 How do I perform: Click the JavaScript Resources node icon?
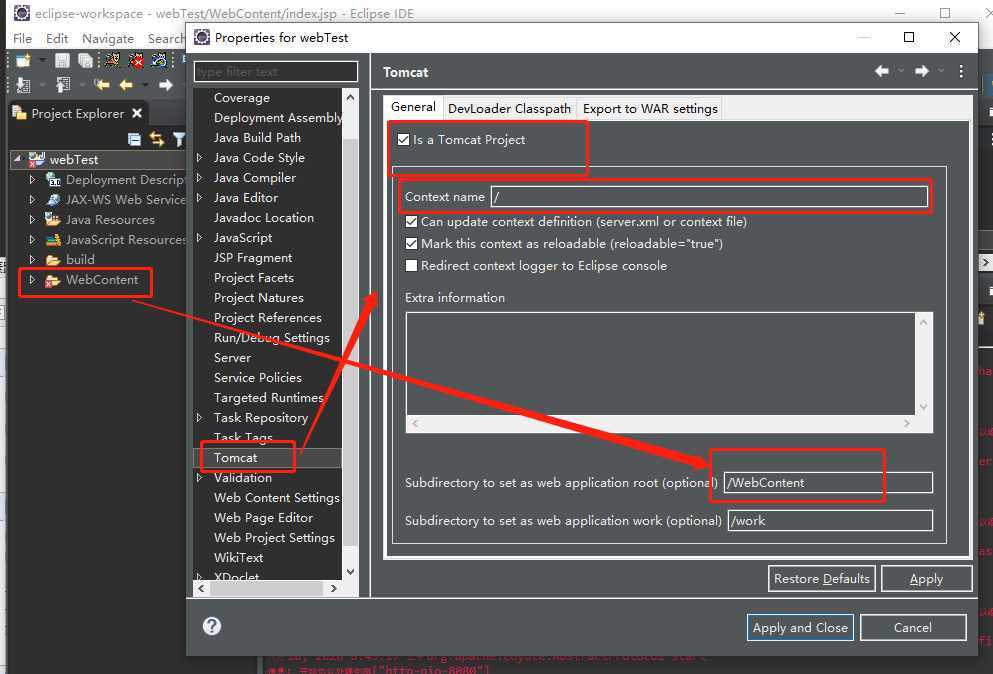[x=53, y=239]
